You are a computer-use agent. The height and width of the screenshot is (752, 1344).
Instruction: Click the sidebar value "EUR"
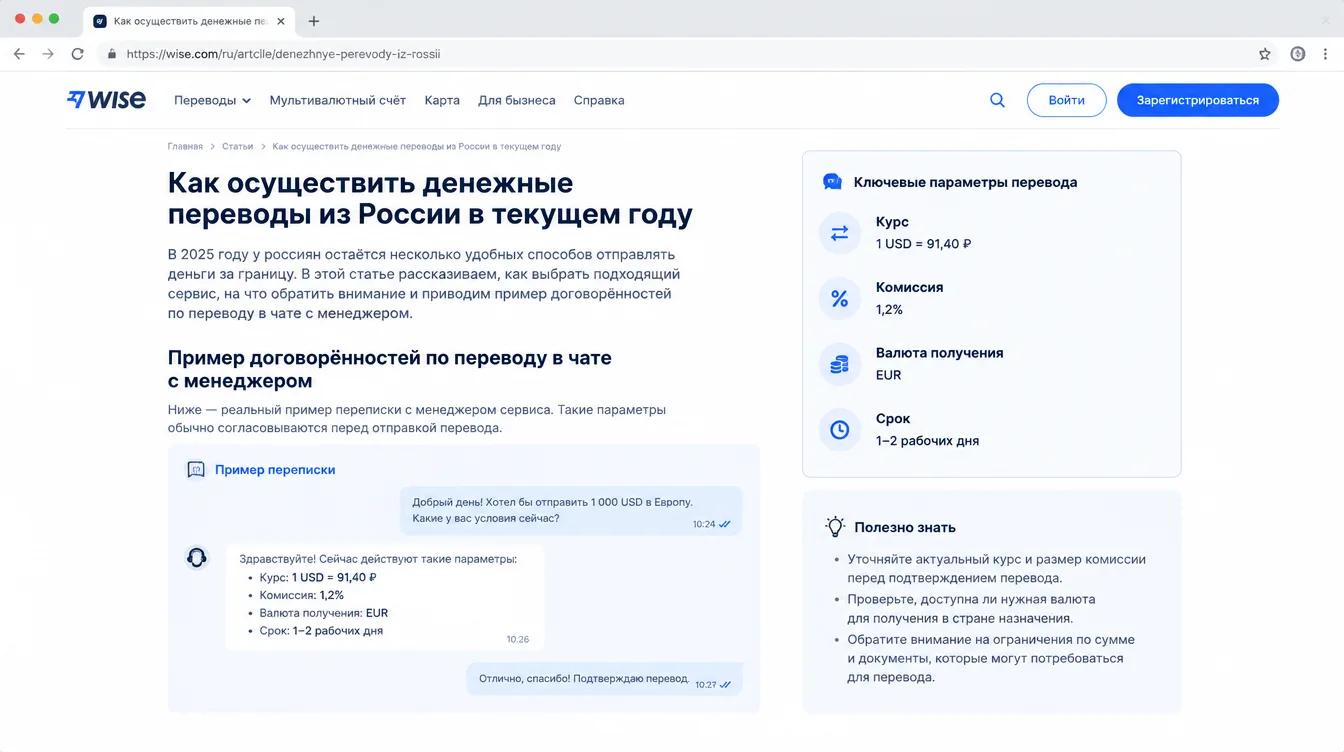pos(888,375)
